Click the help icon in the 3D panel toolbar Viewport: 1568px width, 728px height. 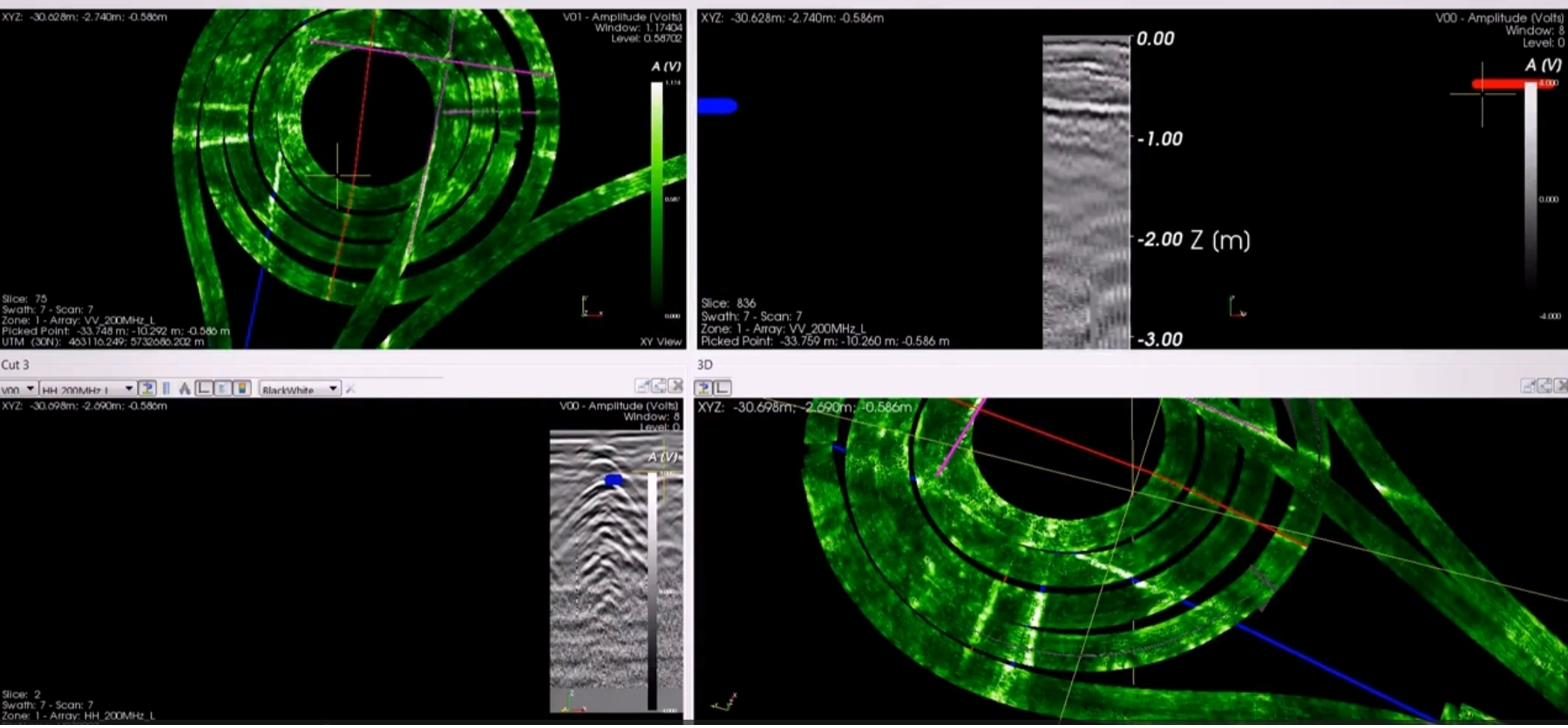click(x=704, y=387)
